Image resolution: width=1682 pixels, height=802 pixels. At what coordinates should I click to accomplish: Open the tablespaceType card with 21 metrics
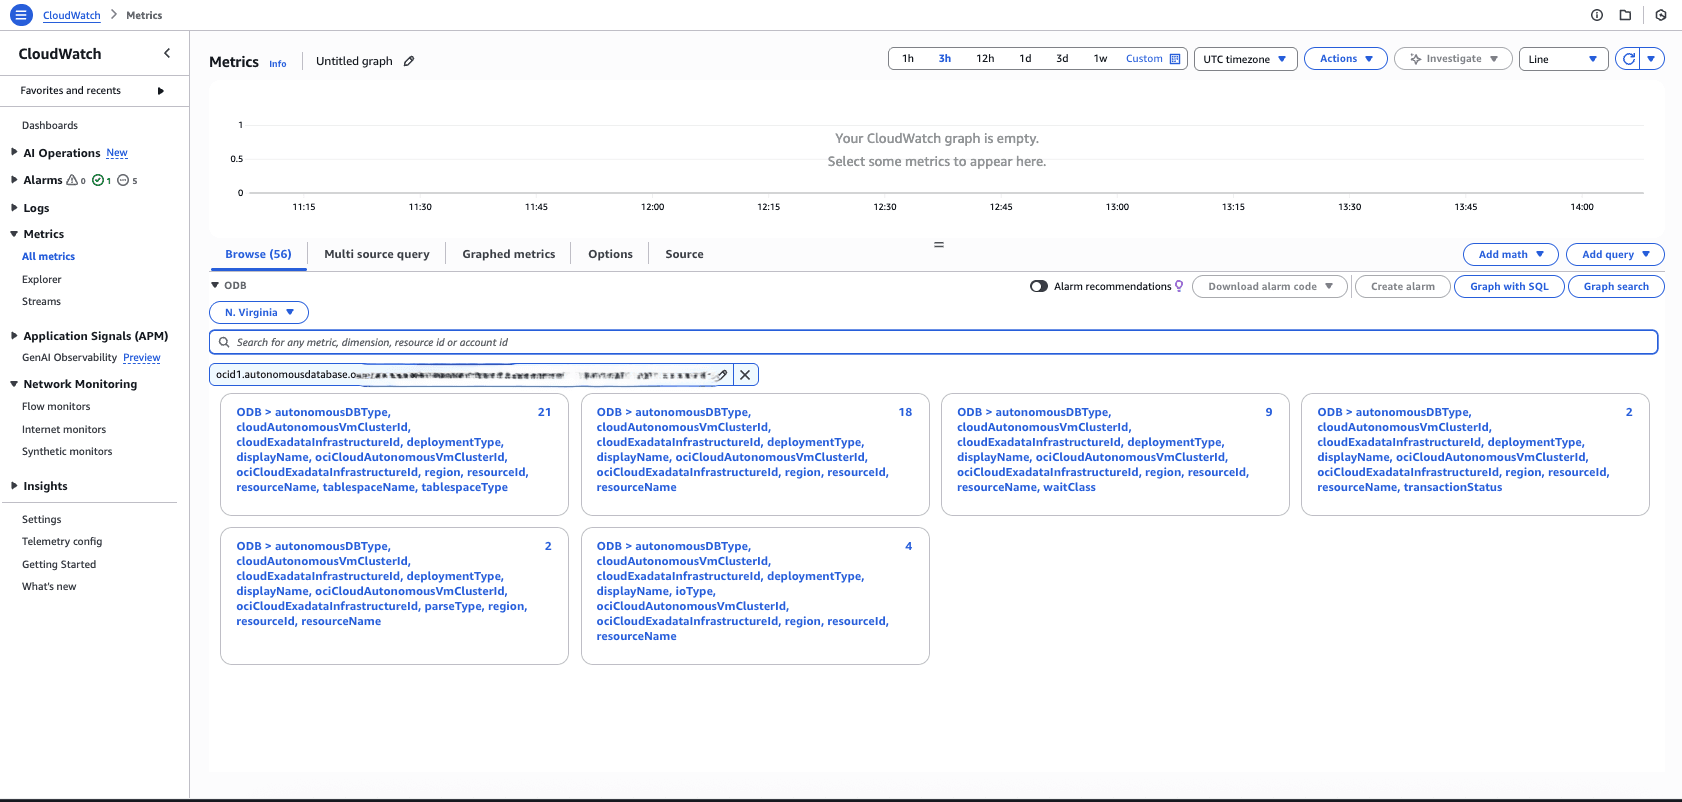(x=394, y=454)
